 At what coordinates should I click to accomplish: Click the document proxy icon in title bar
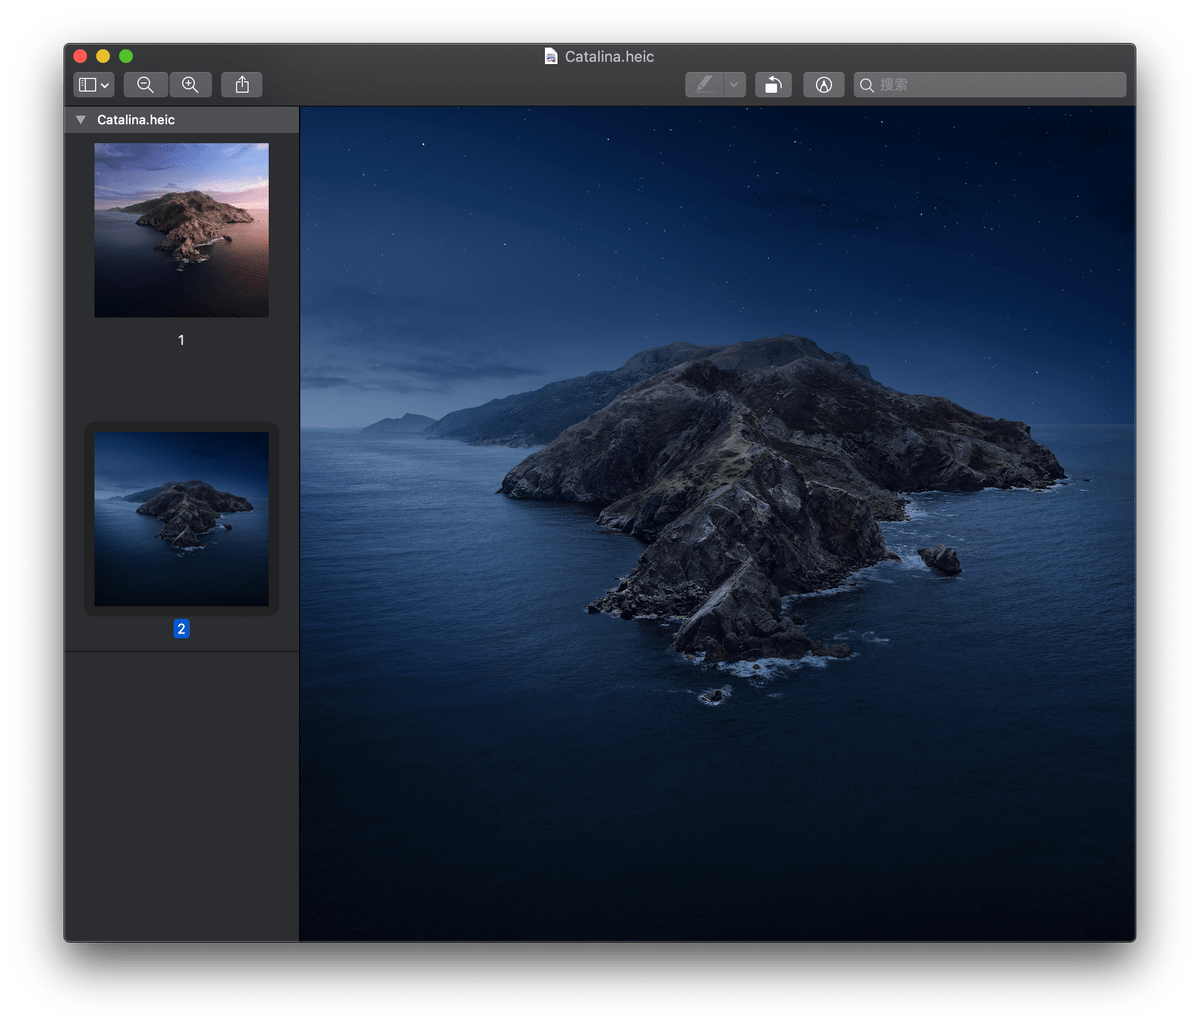pyautogui.click(x=551, y=56)
